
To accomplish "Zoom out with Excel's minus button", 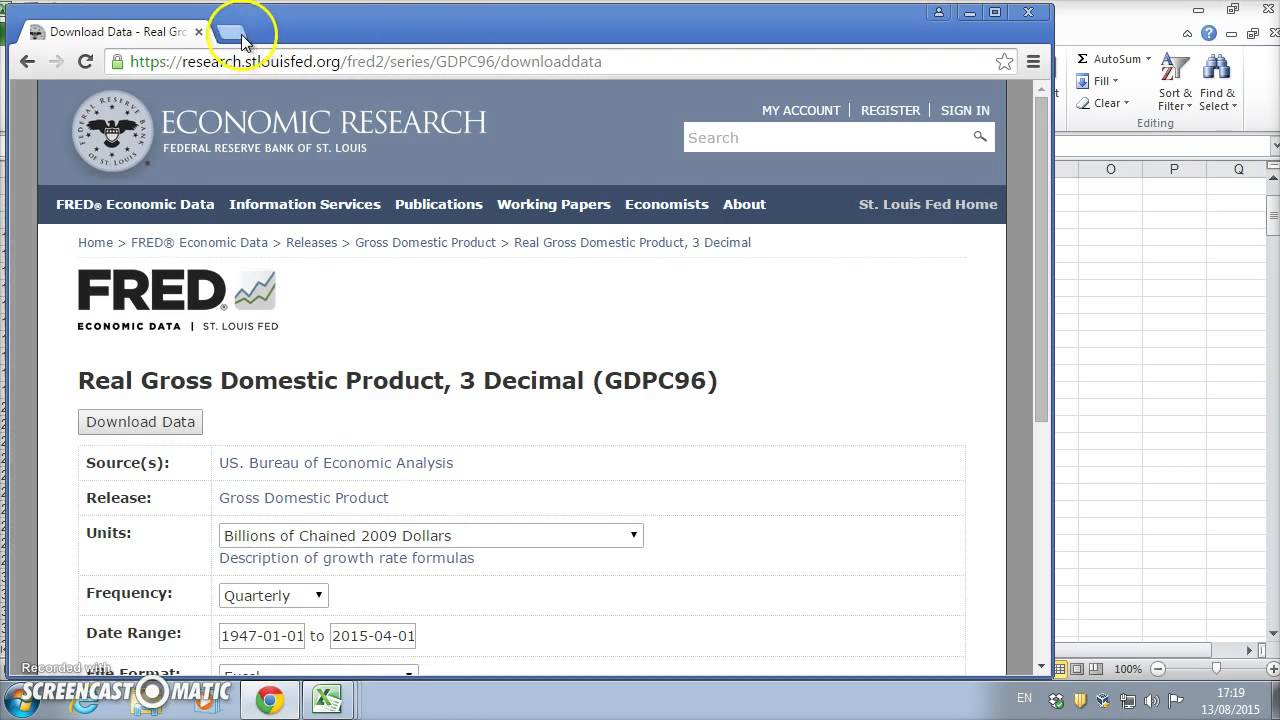I will coord(1158,669).
